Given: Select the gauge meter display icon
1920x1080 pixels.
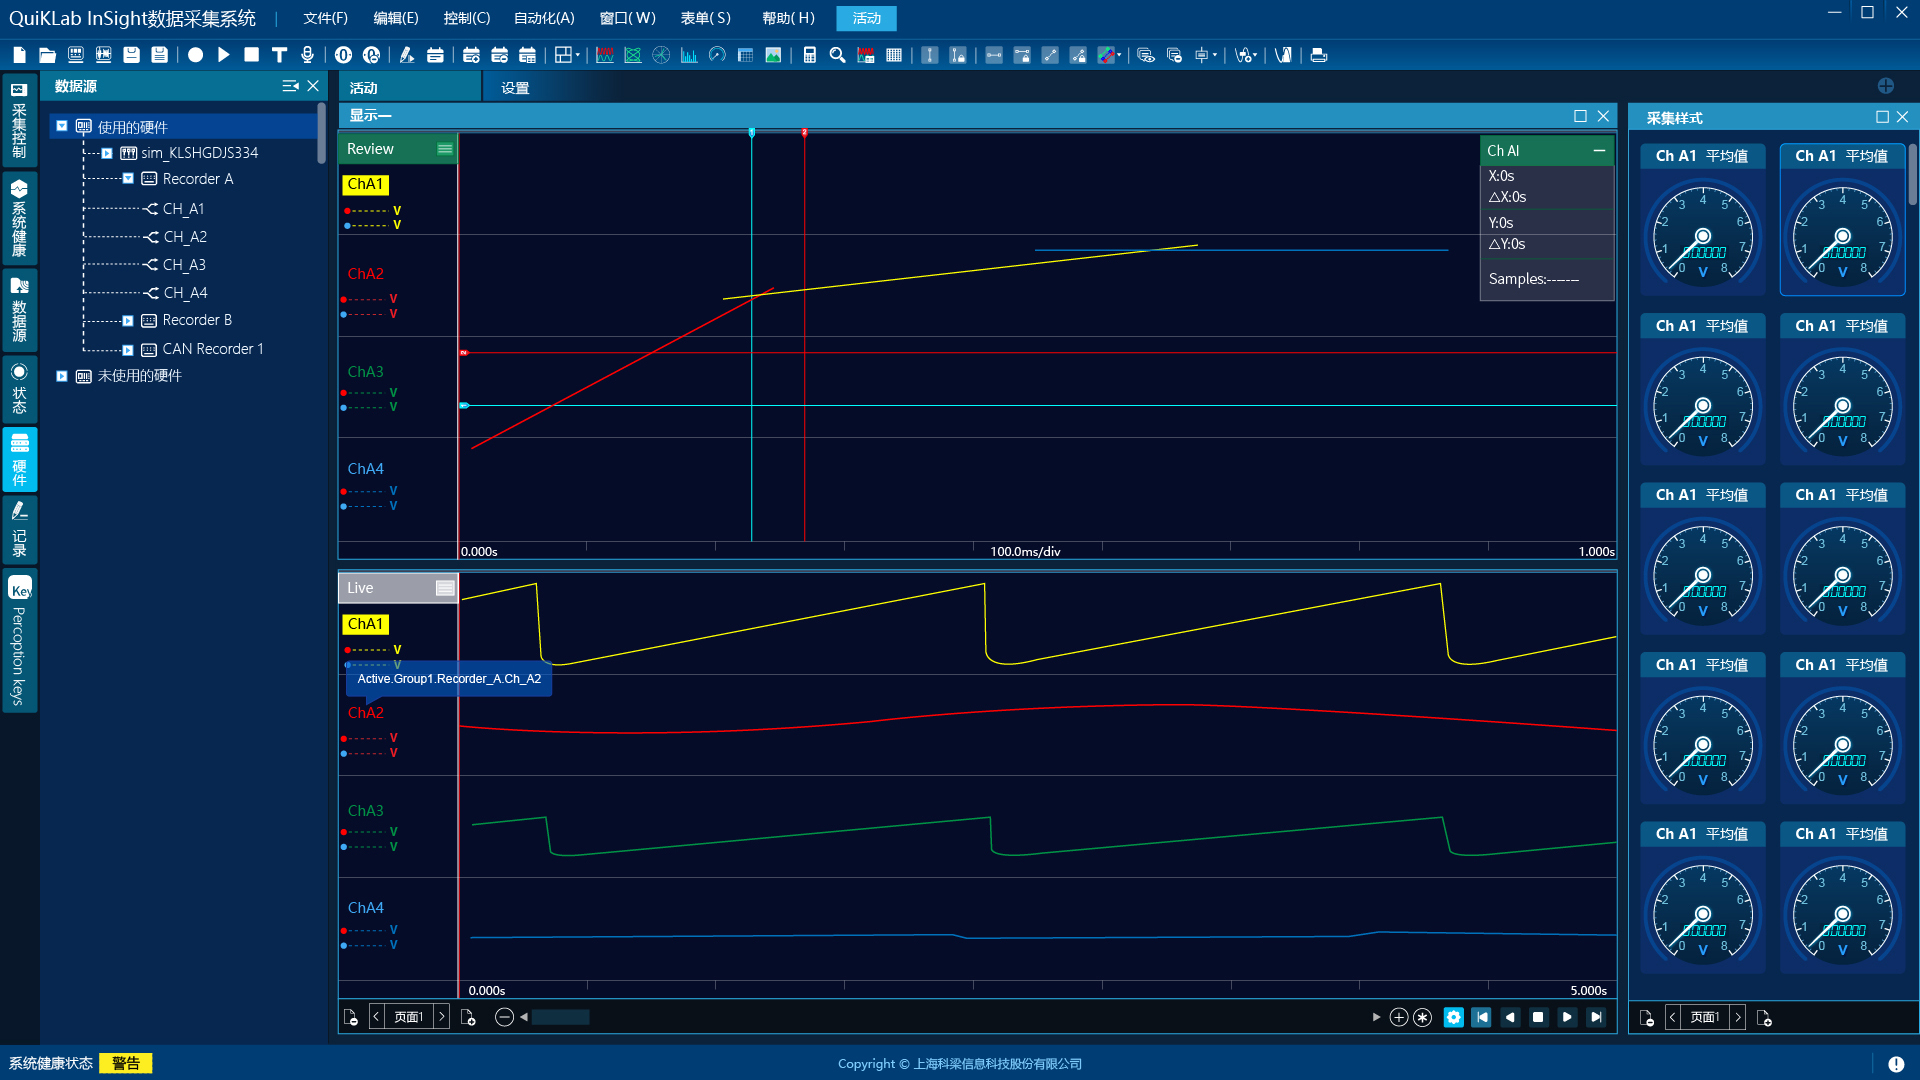Looking at the screenshot, I should [717, 55].
